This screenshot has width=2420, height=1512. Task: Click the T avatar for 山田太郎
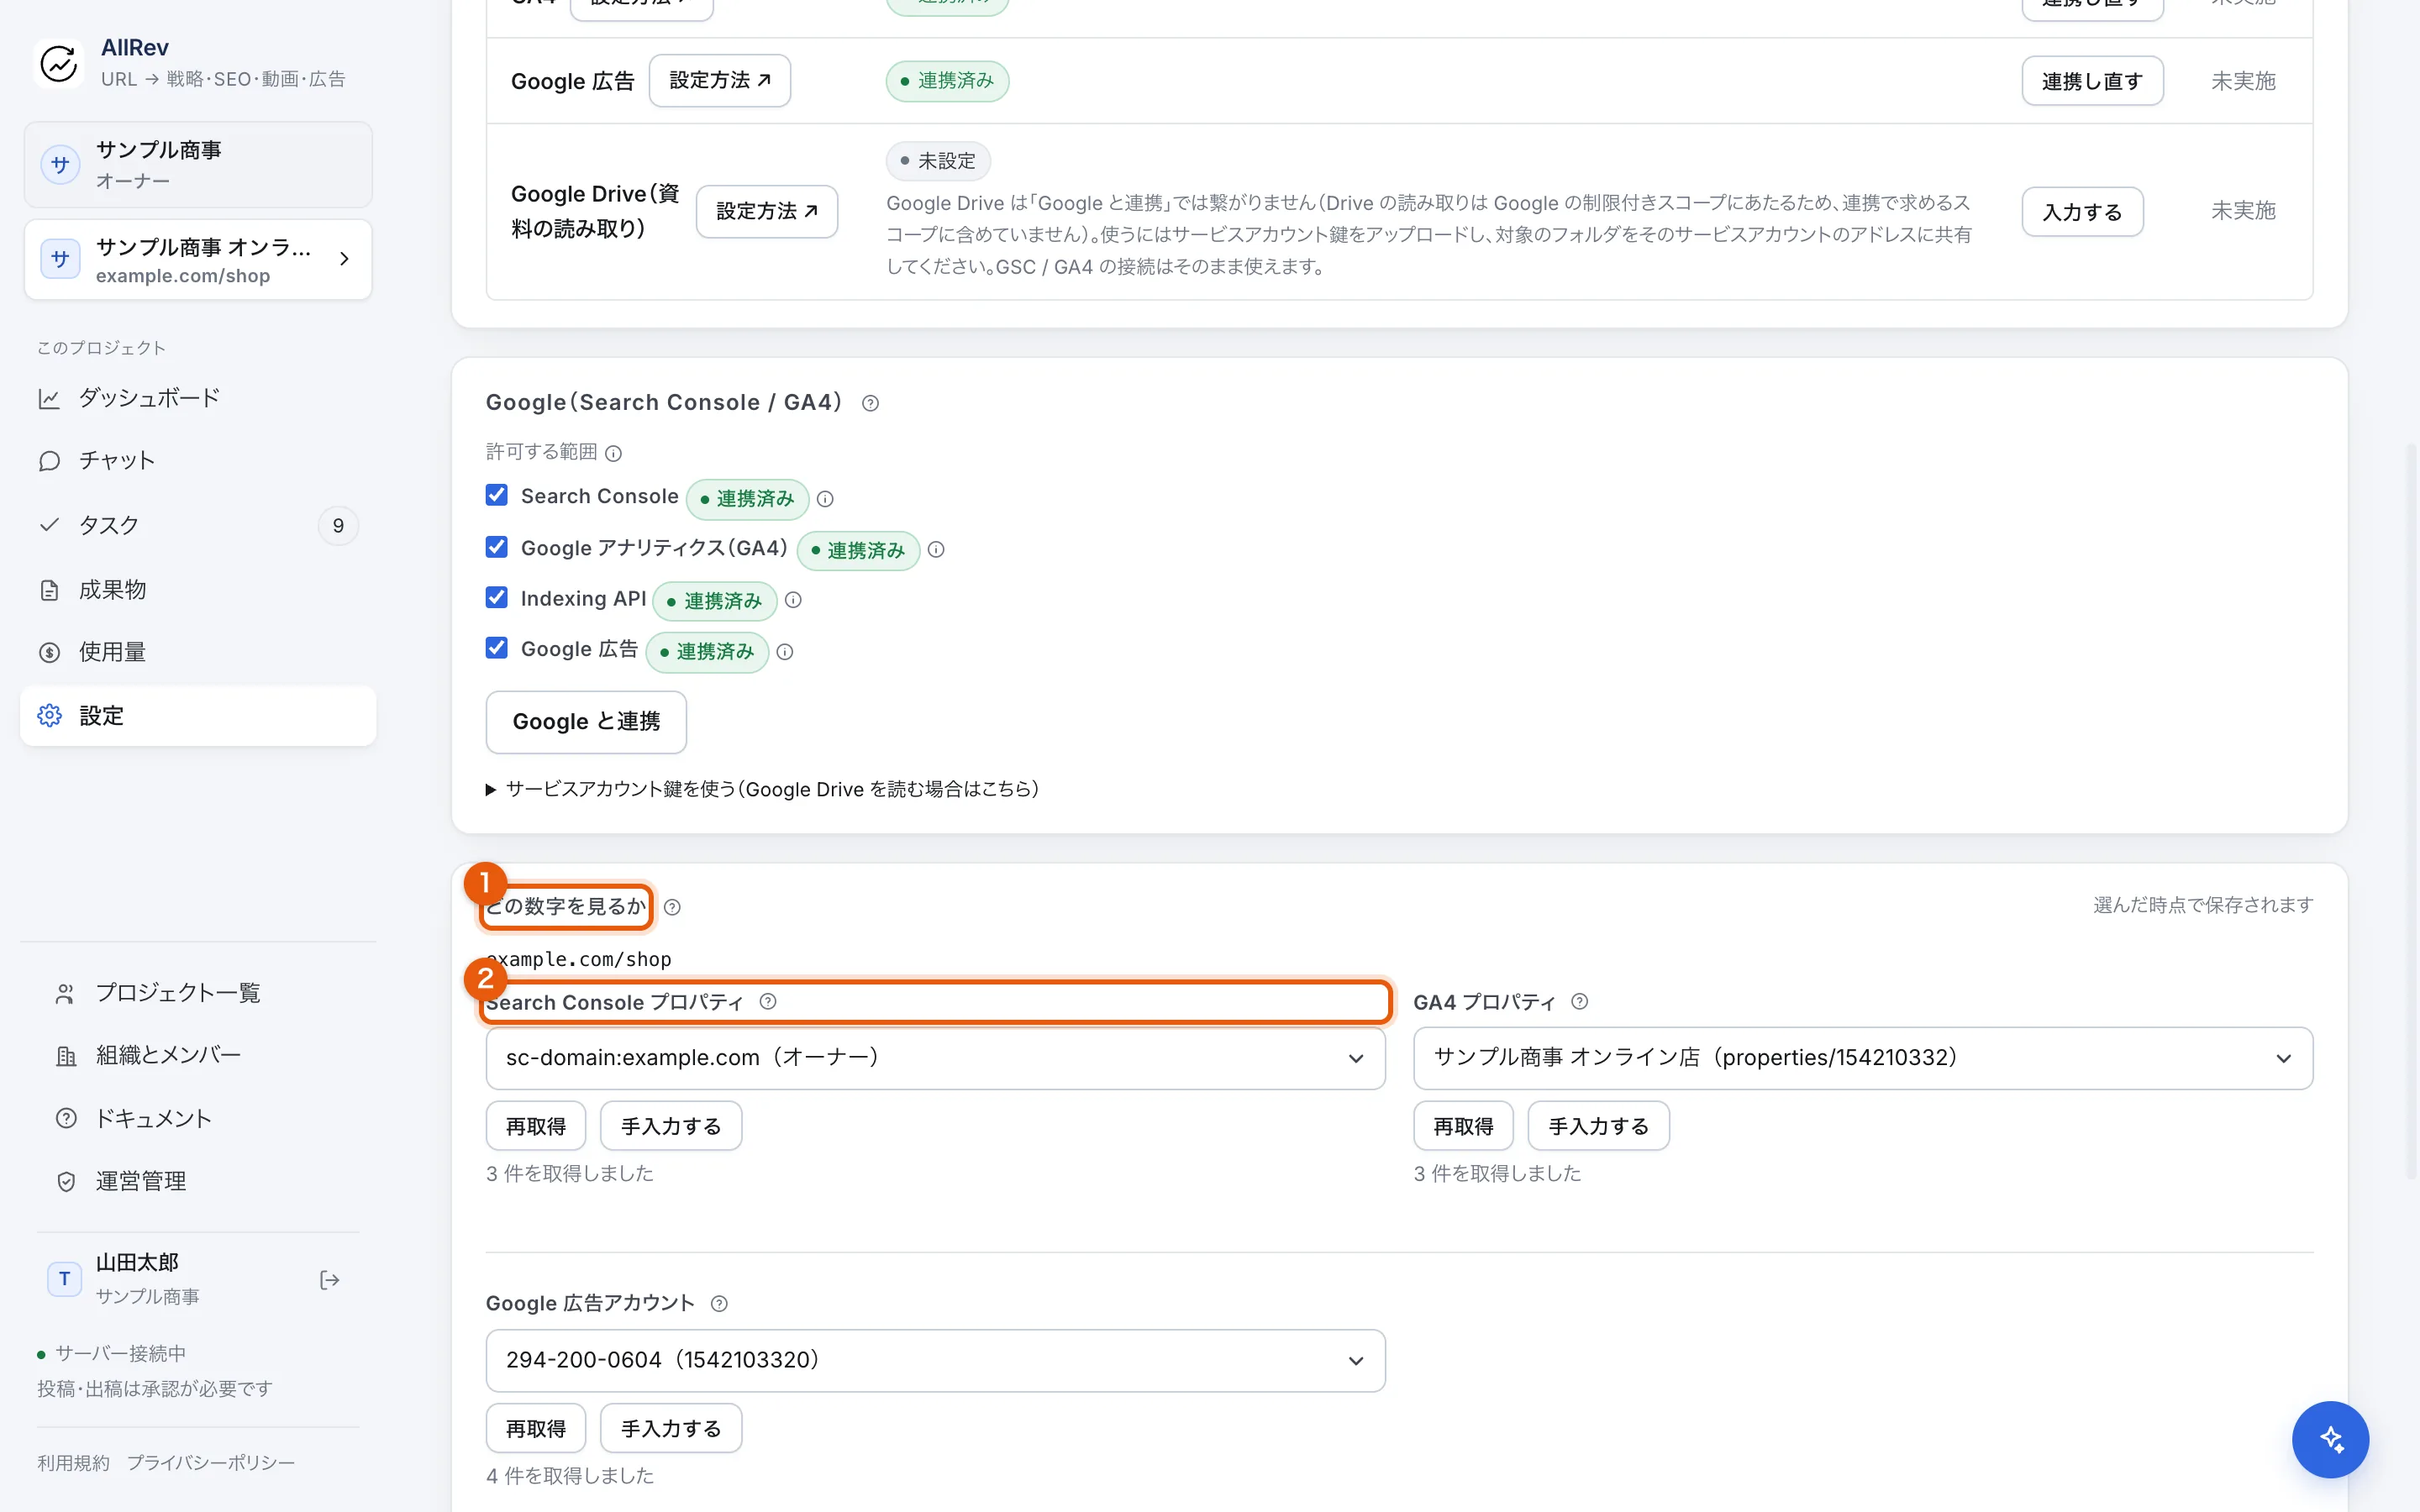(x=64, y=1279)
